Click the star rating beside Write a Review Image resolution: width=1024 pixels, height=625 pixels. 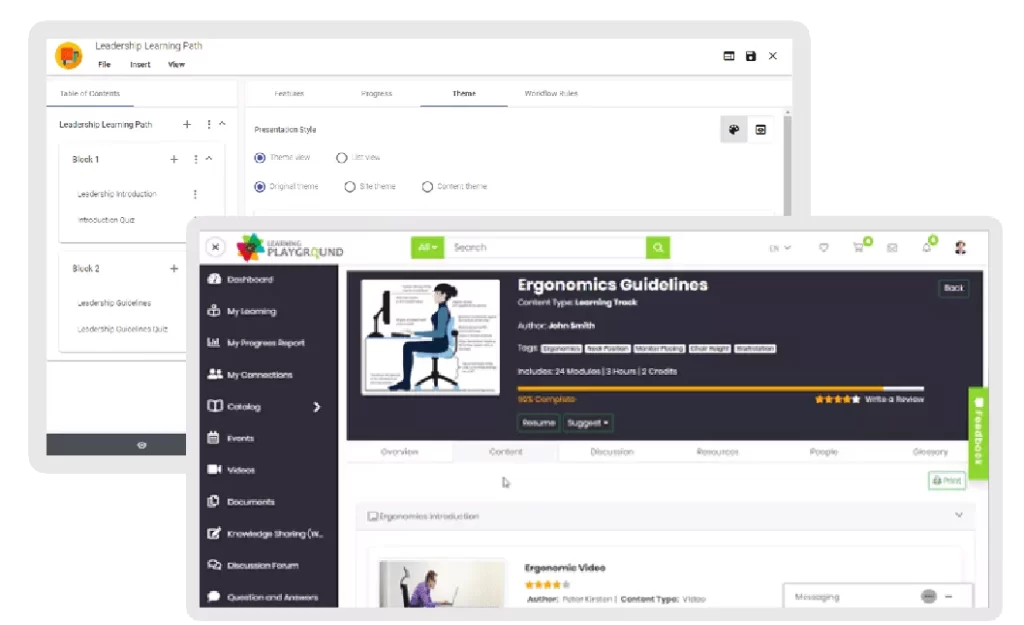click(x=837, y=399)
